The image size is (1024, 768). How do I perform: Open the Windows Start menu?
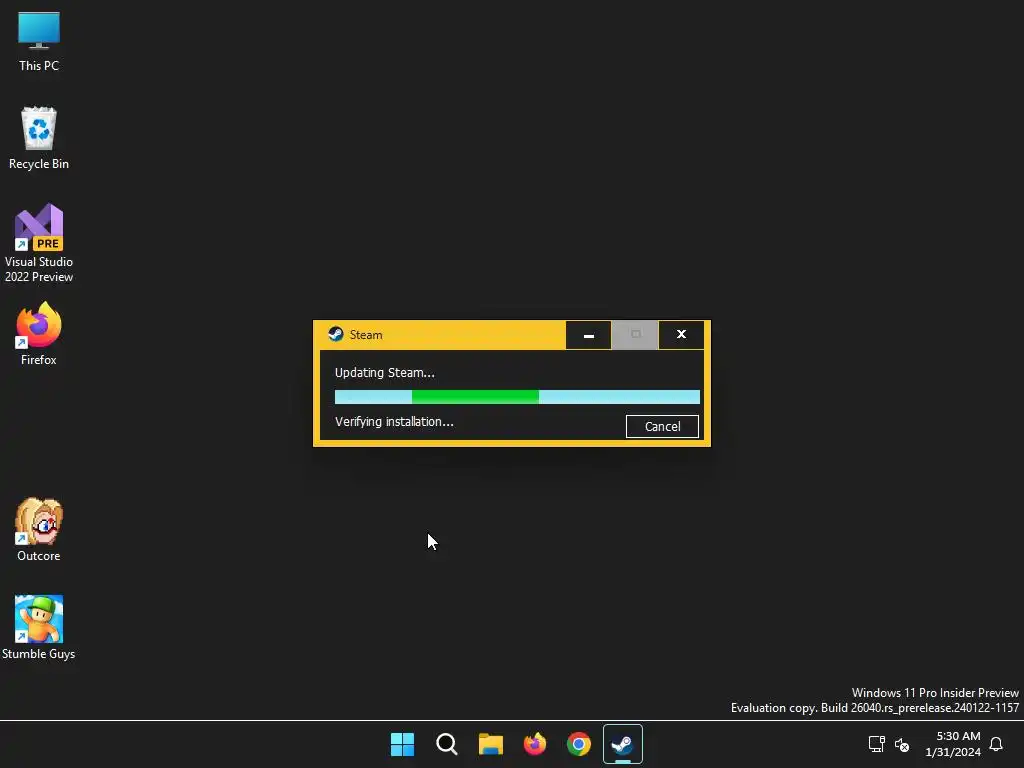point(402,744)
